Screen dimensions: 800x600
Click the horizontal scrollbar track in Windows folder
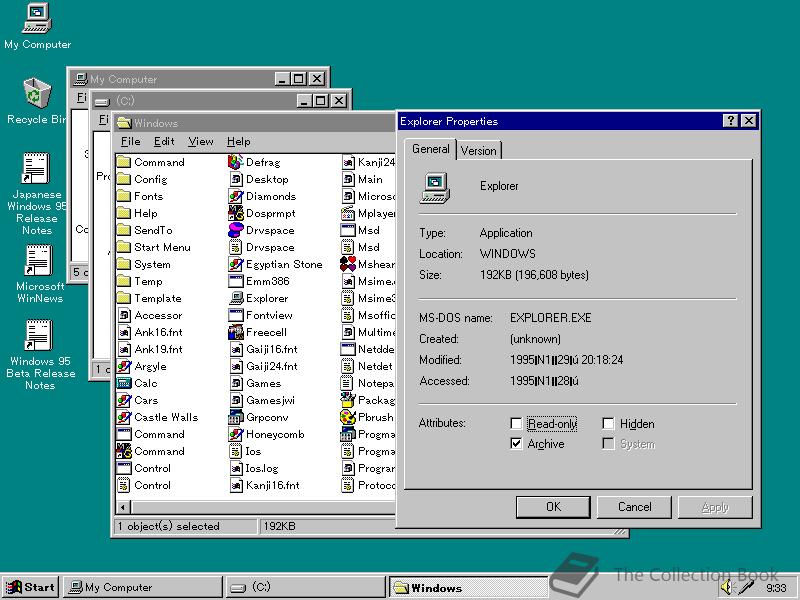tap(263, 507)
